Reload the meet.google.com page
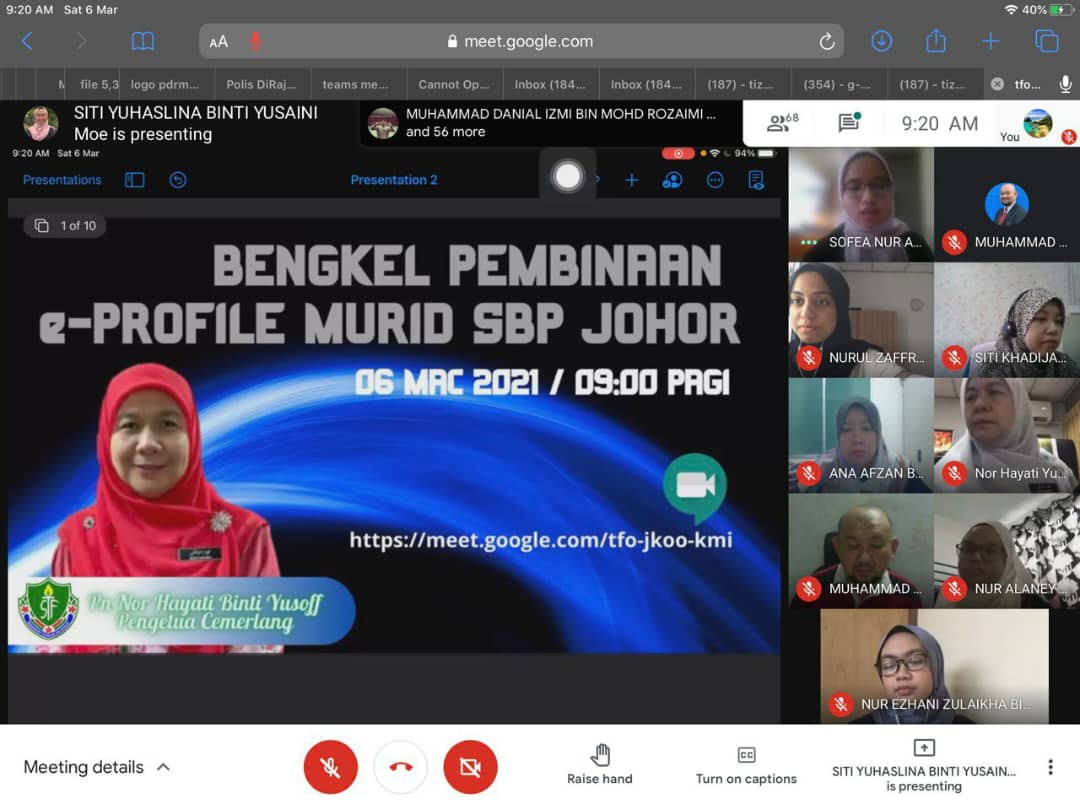1080x810 pixels. pyautogui.click(x=826, y=41)
